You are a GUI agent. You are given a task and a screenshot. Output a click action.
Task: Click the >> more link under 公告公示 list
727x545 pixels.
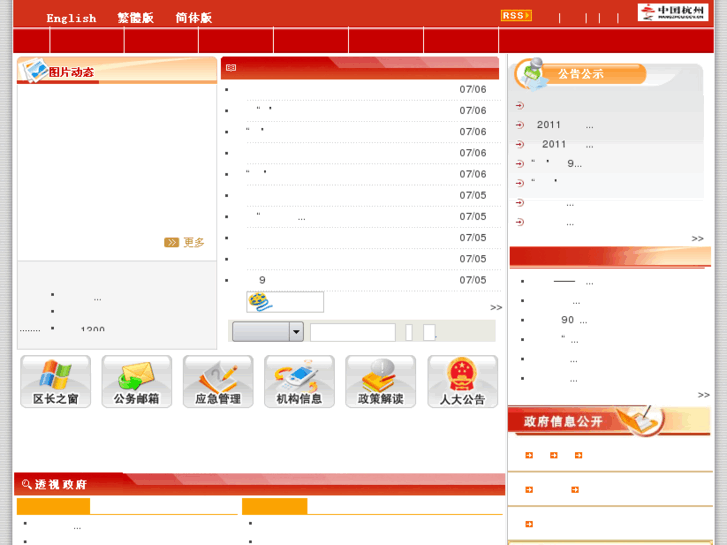pyautogui.click(x=697, y=238)
